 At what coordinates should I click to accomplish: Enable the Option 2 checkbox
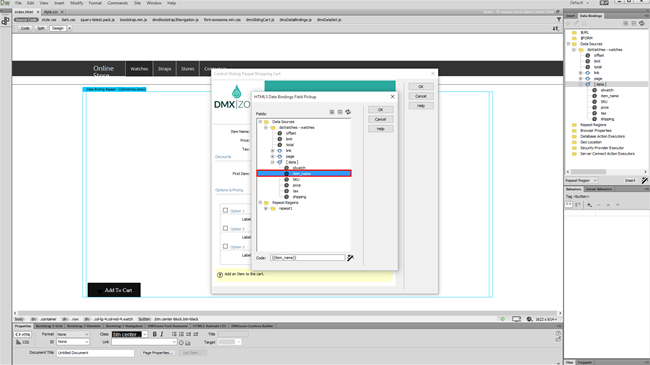tap(226, 229)
